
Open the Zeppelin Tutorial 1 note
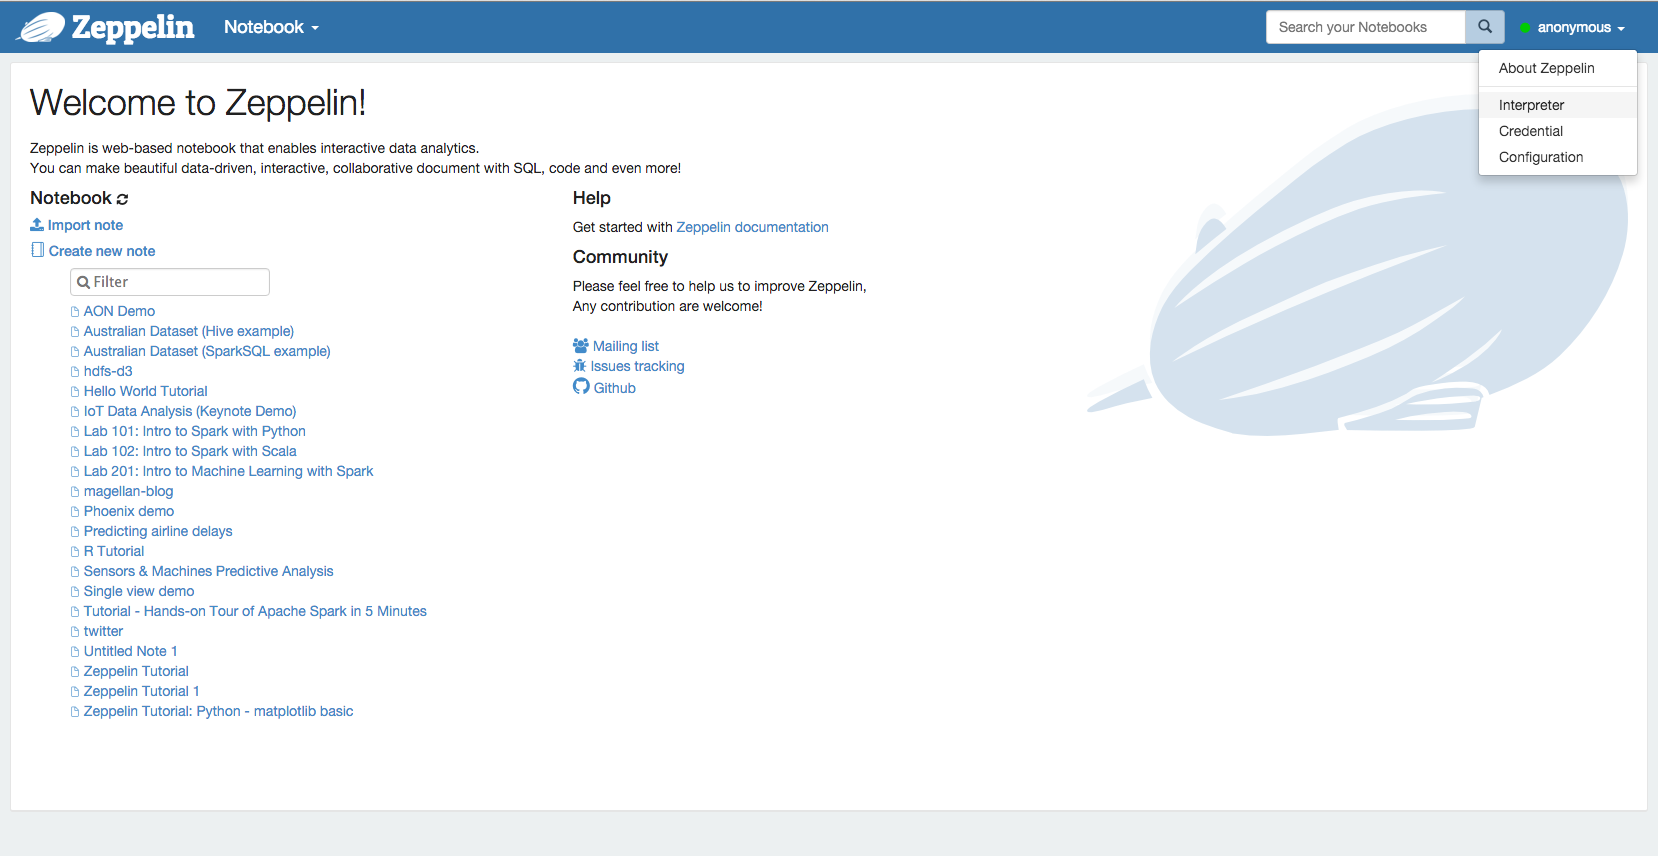[x=142, y=691]
